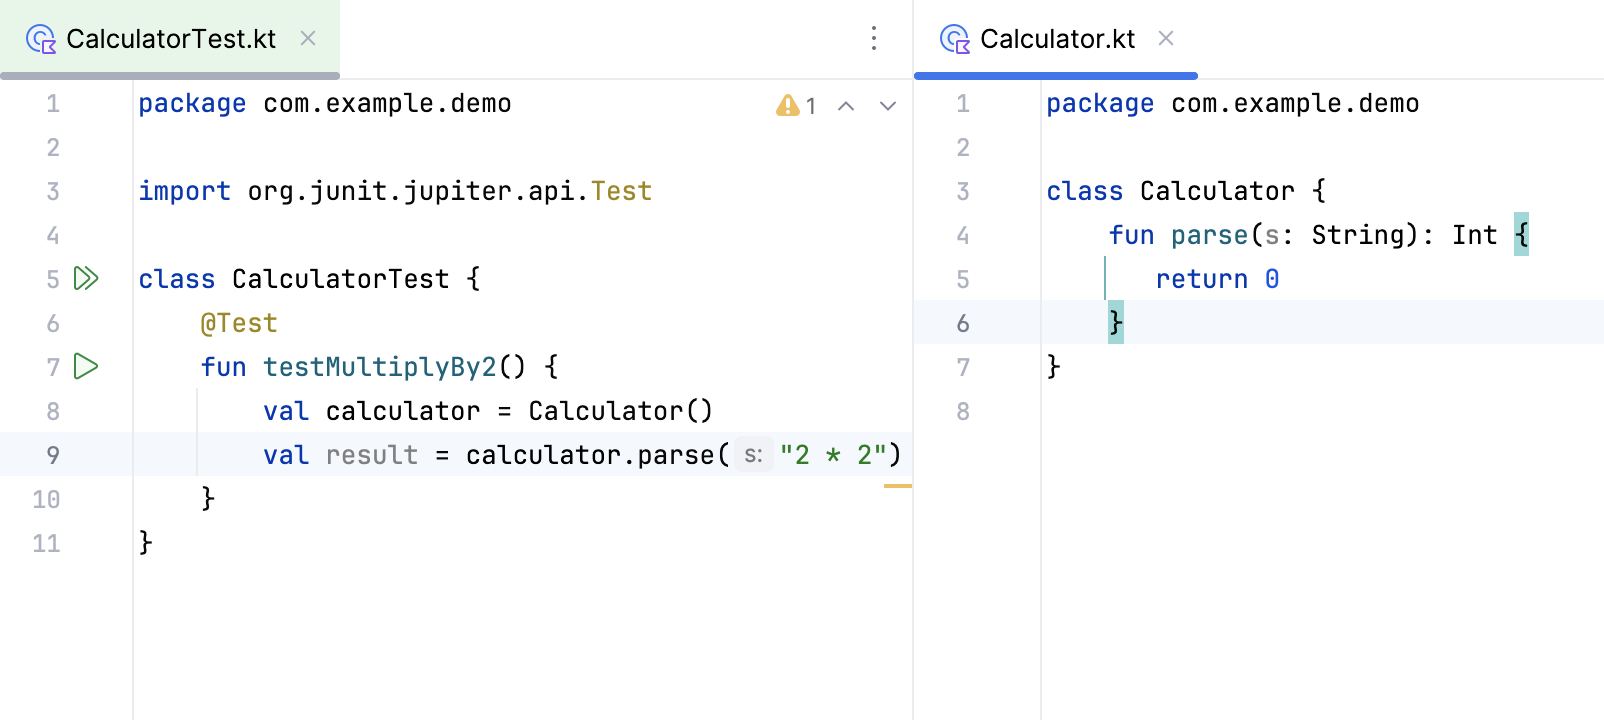1604x720 pixels.
Task: Run the testMultiplyBy2 test from gutter
Action: [x=86, y=367]
